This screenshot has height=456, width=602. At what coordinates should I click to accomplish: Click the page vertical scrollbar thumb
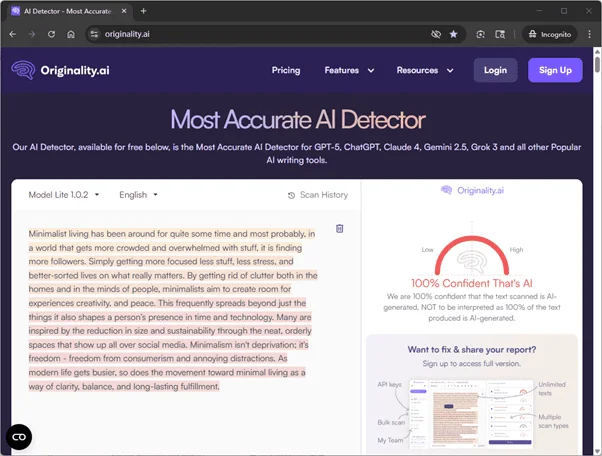pos(597,64)
